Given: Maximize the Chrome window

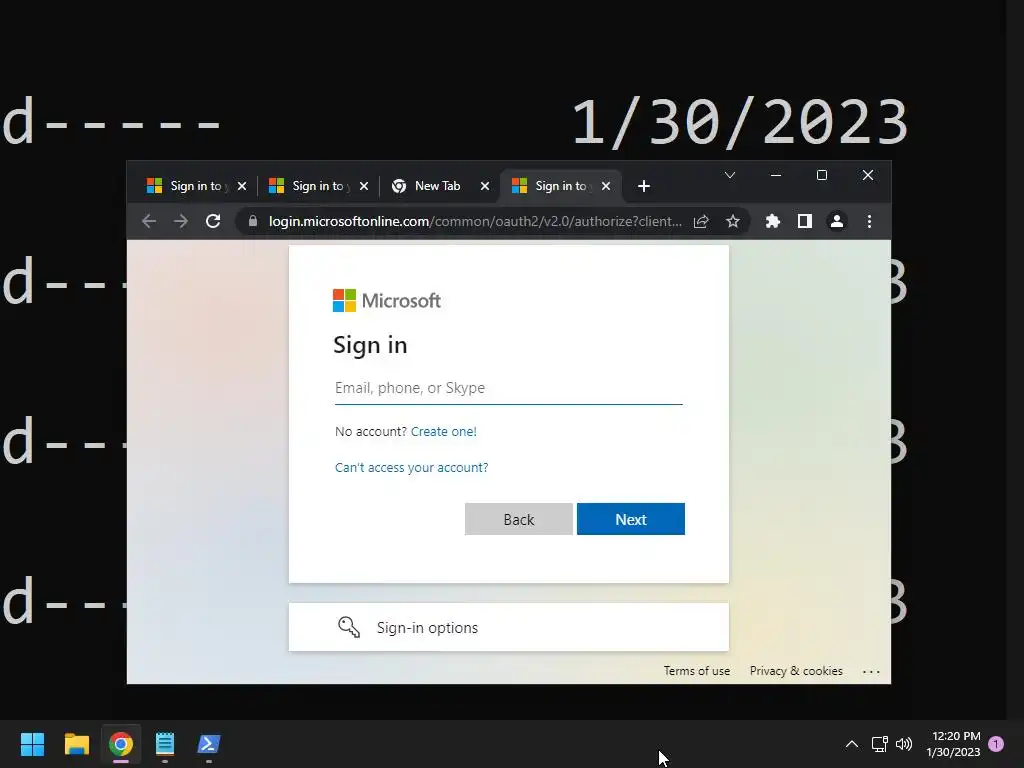Looking at the screenshot, I should tap(822, 175).
